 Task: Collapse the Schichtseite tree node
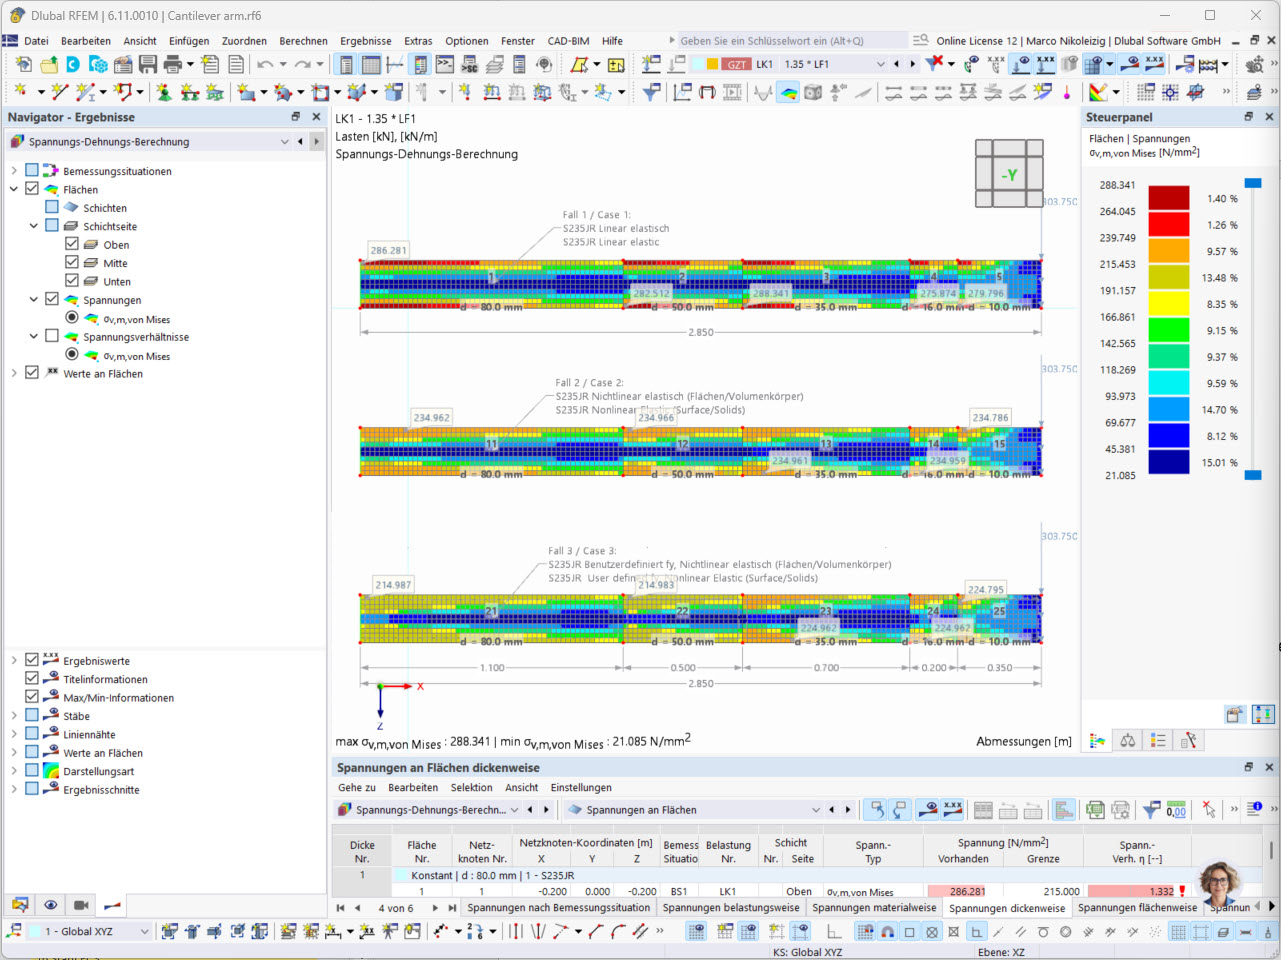pos(34,226)
